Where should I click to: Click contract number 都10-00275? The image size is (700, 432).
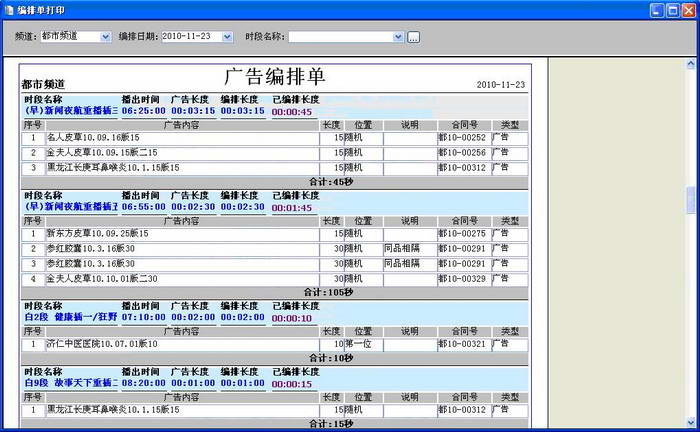pos(462,233)
